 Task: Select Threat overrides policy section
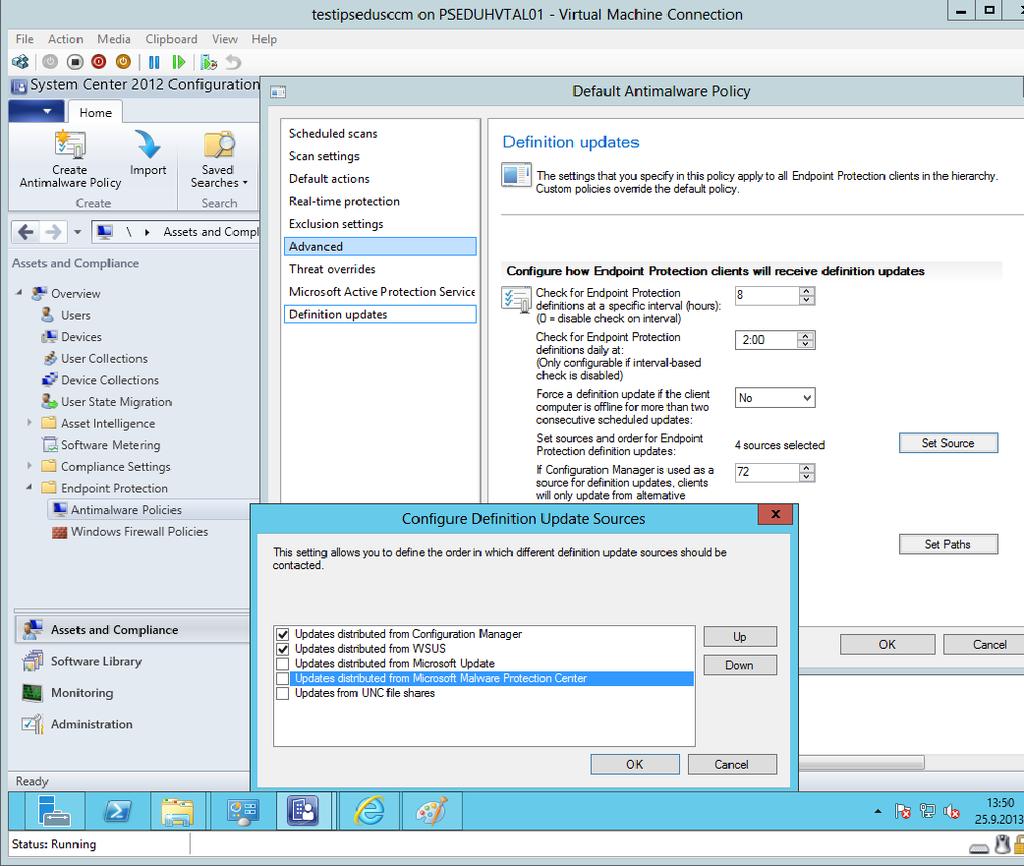click(x=380, y=269)
